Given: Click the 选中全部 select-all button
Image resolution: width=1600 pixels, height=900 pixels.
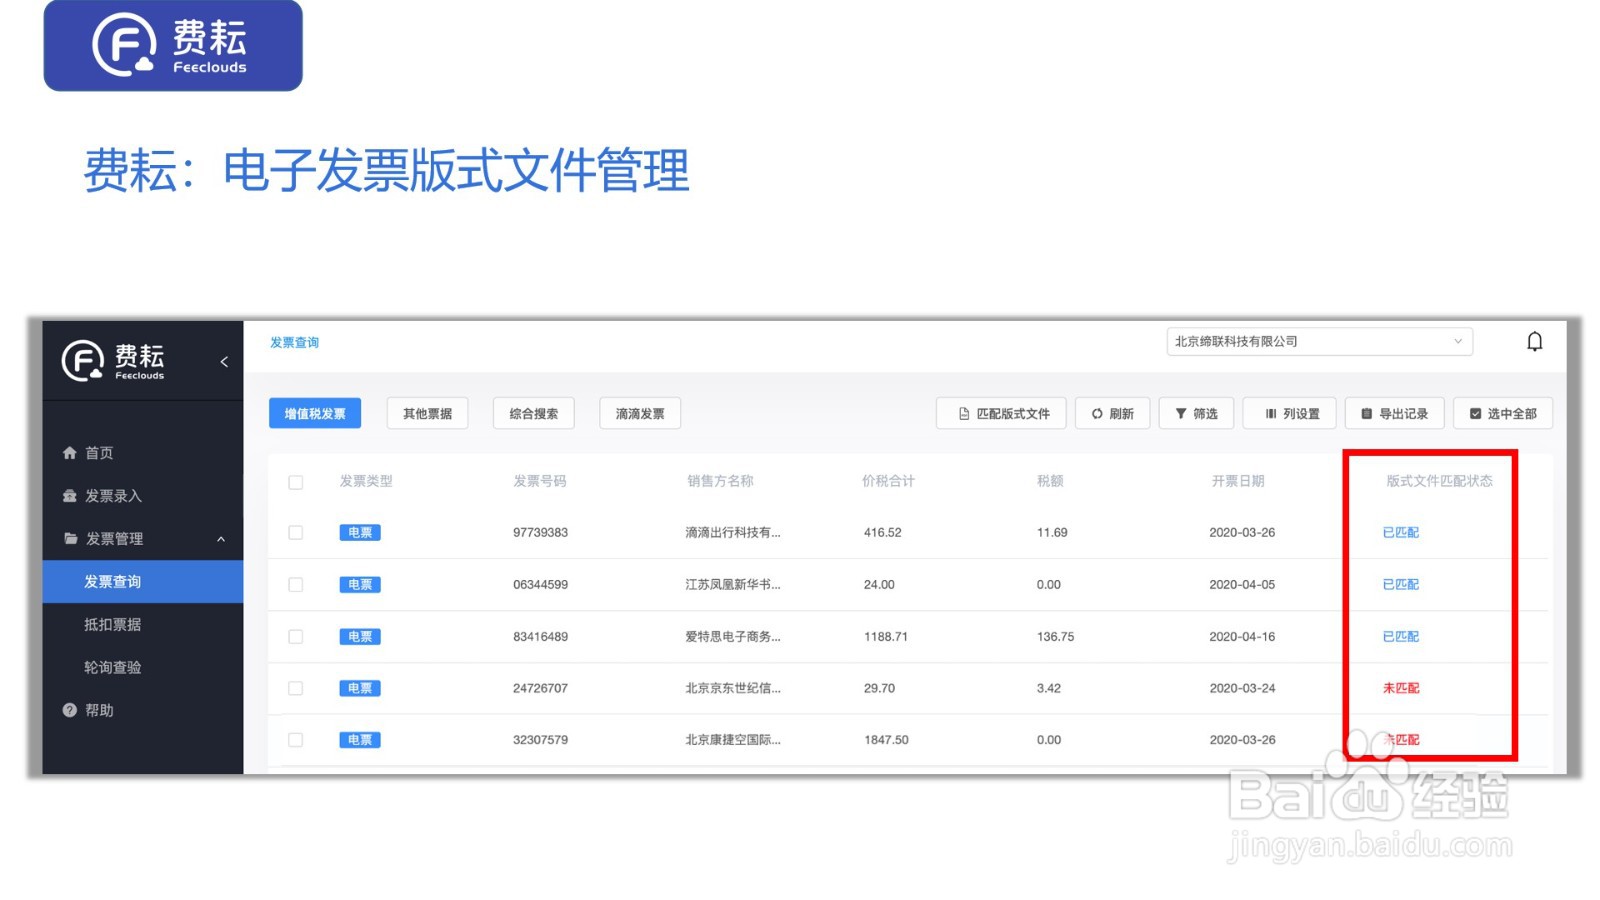Looking at the screenshot, I should pyautogui.click(x=1502, y=414).
